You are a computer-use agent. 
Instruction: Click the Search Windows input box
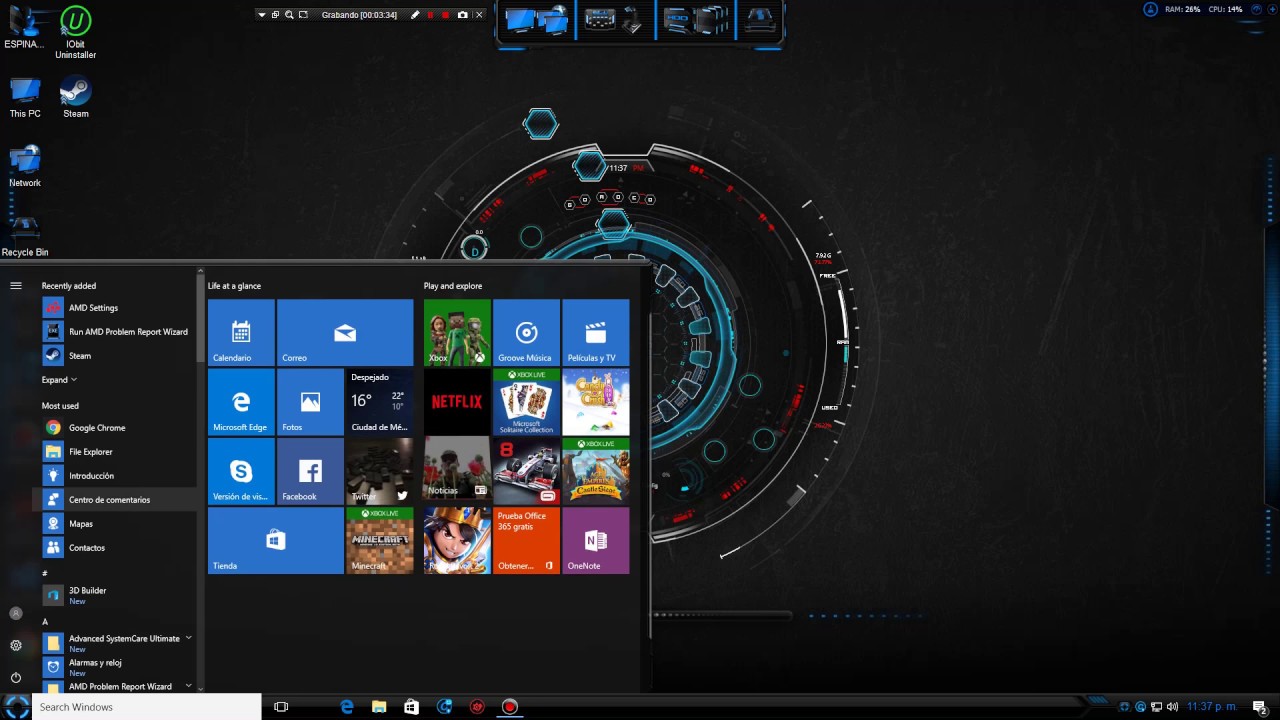[147, 707]
